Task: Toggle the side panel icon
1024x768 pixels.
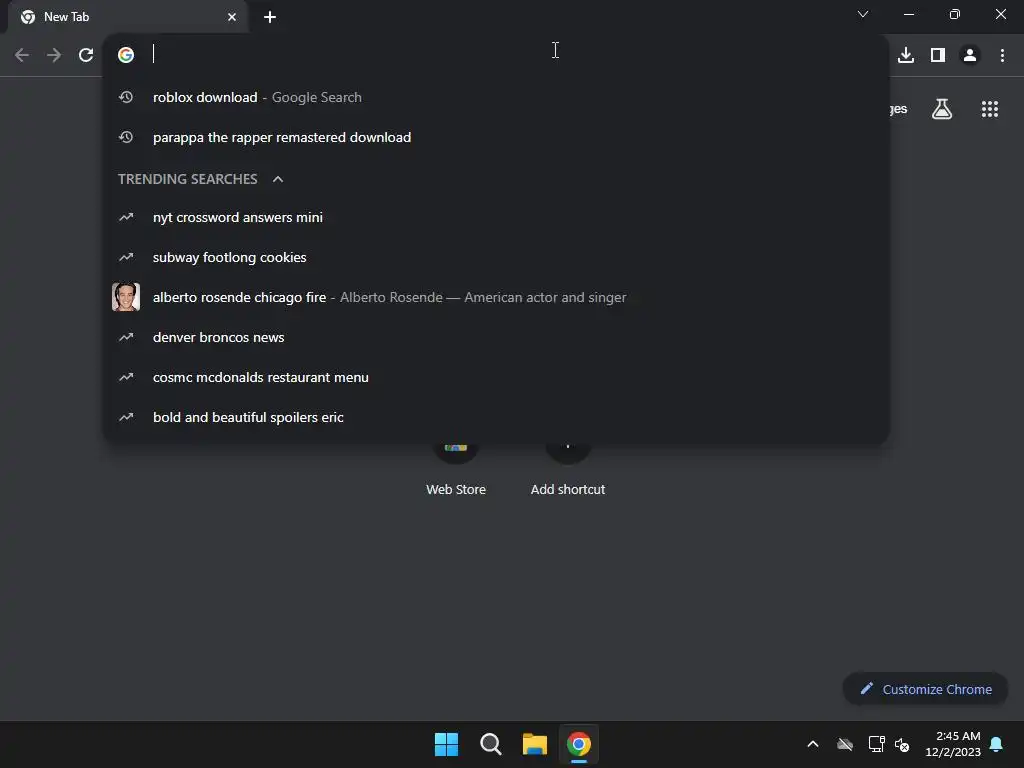Action: (938, 56)
